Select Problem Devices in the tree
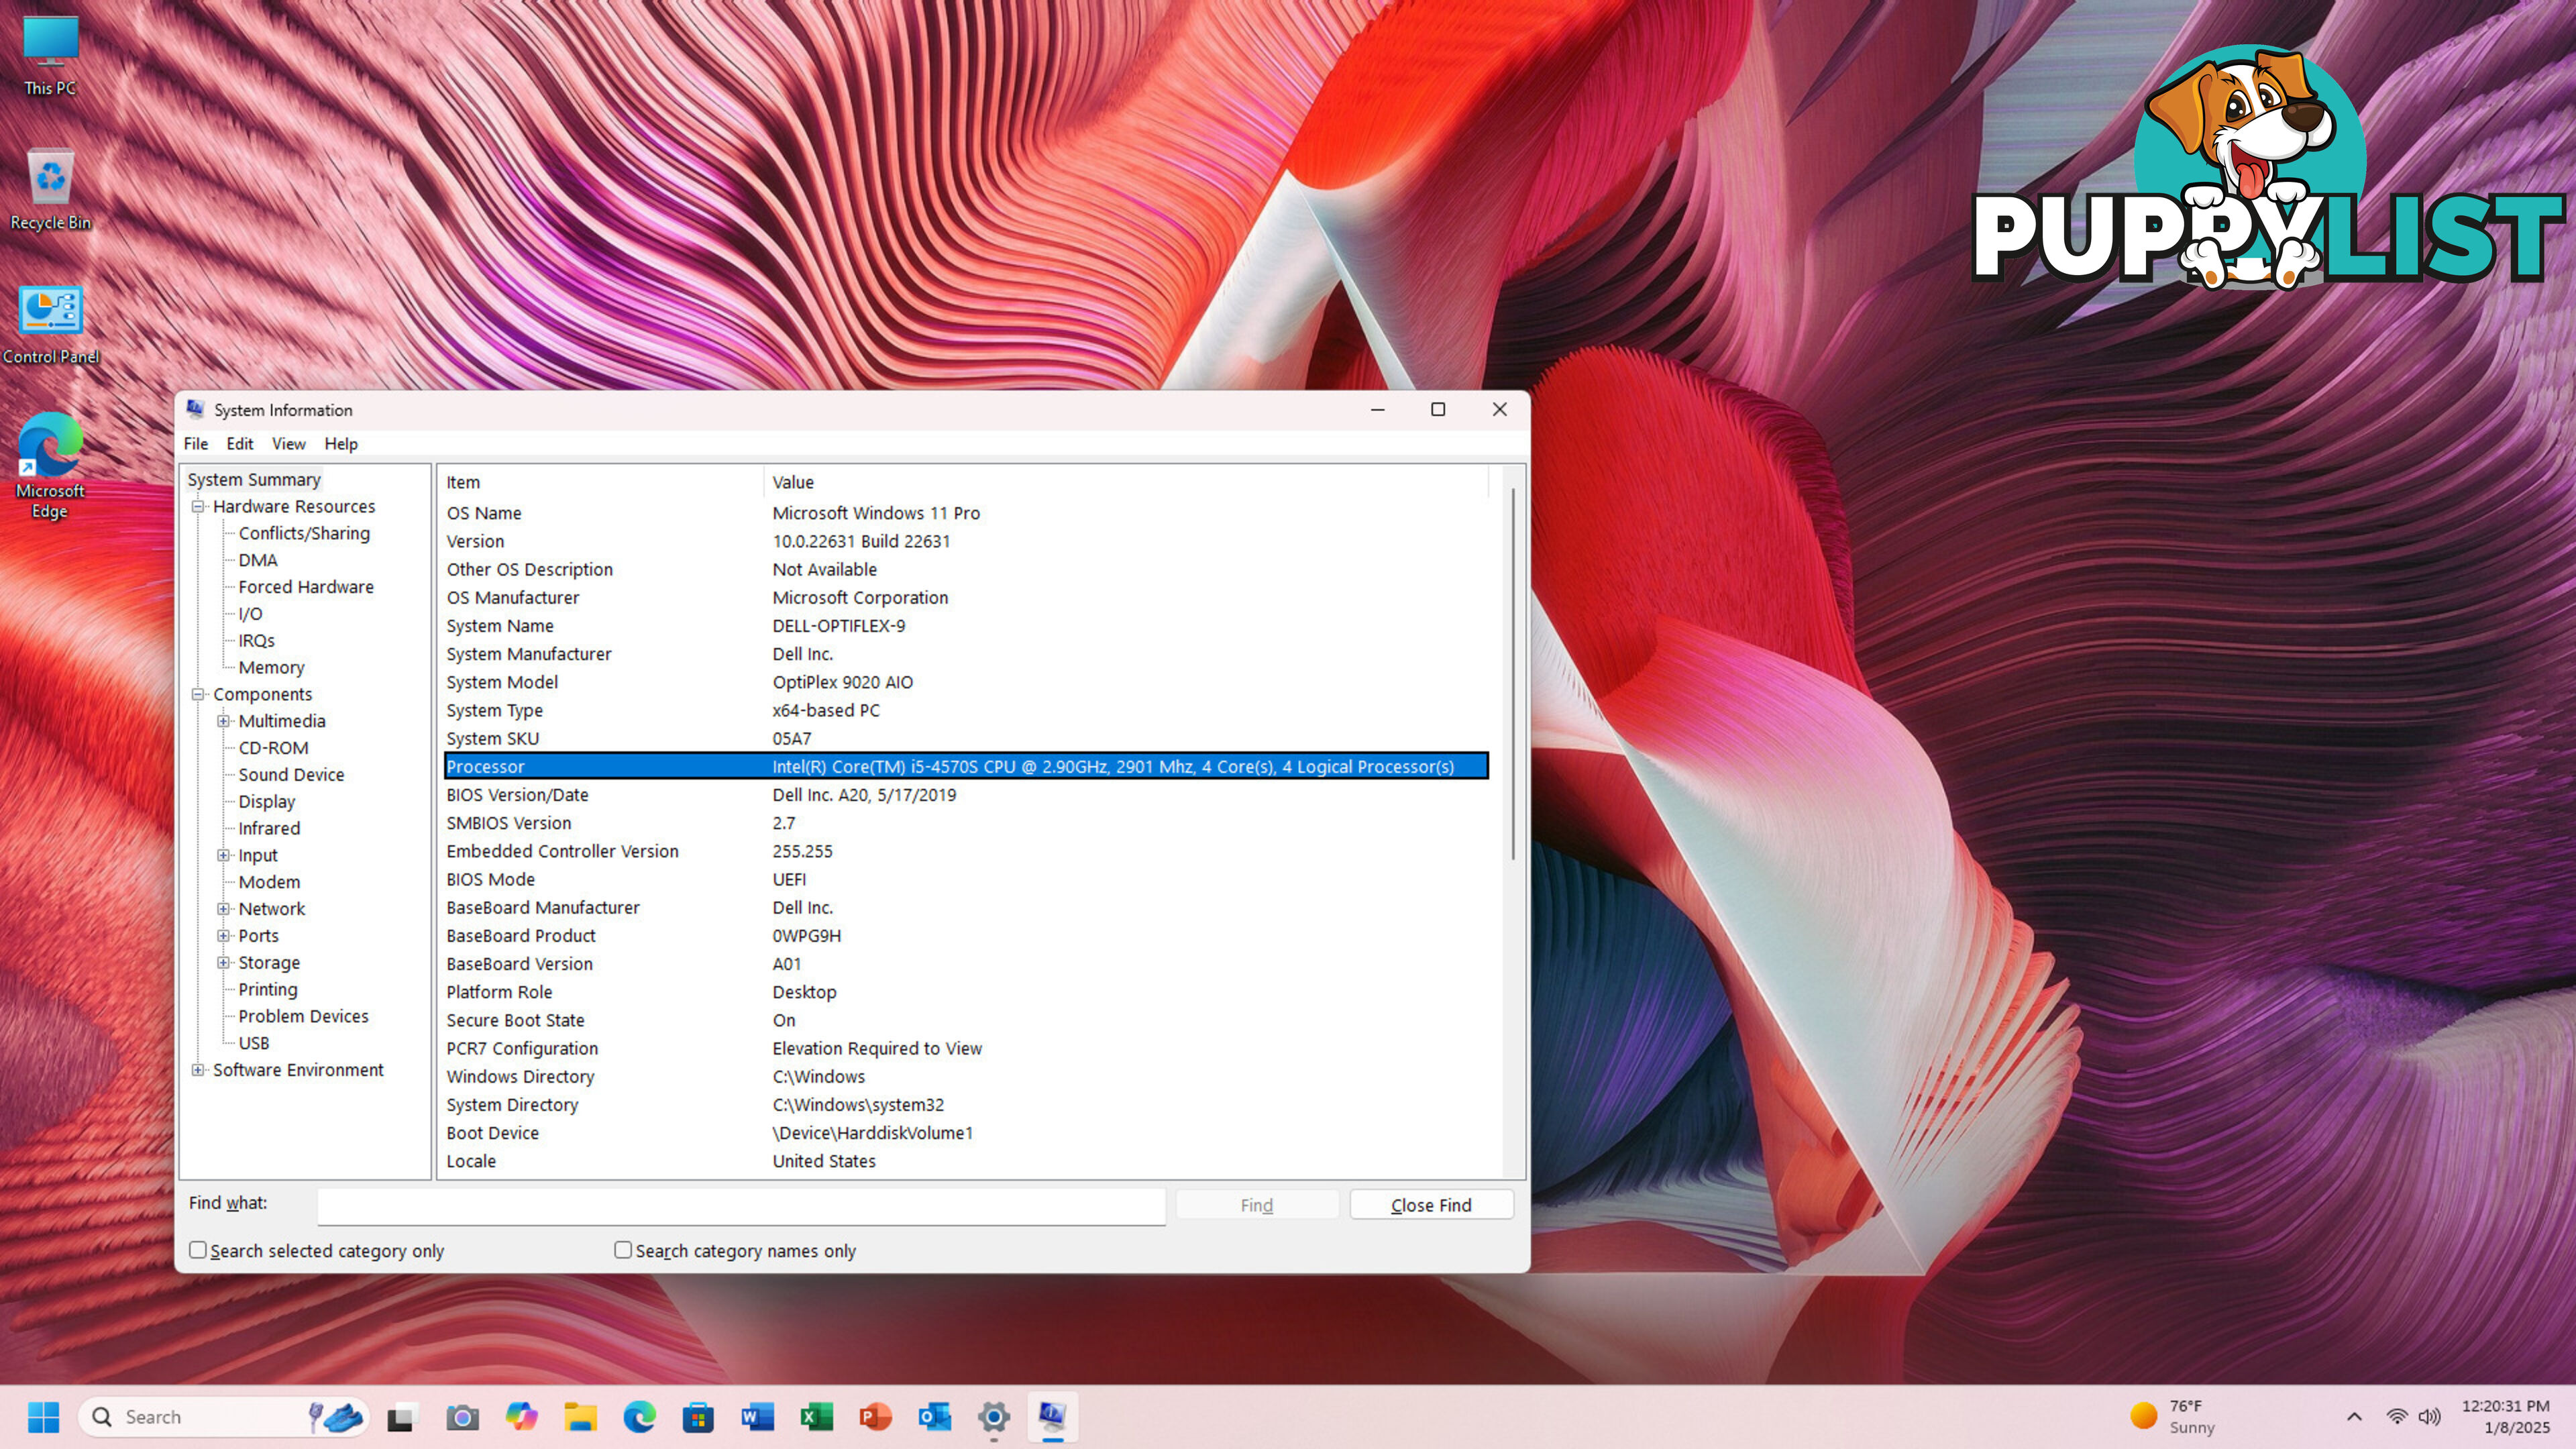Screen dimensions: 2576x1449 click(x=303, y=1016)
